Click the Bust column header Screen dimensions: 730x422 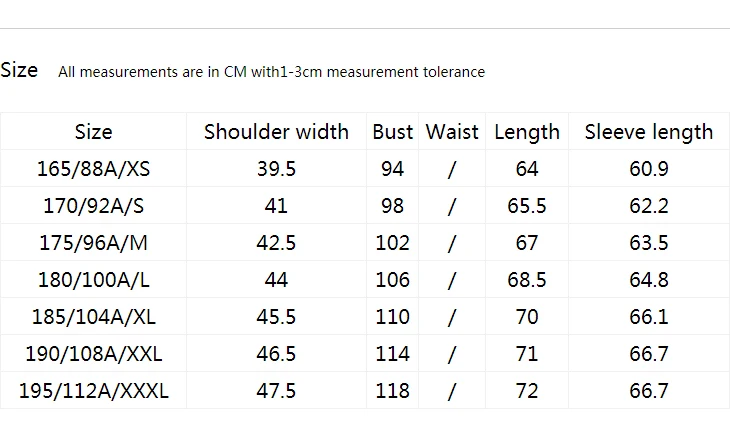(392, 132)
